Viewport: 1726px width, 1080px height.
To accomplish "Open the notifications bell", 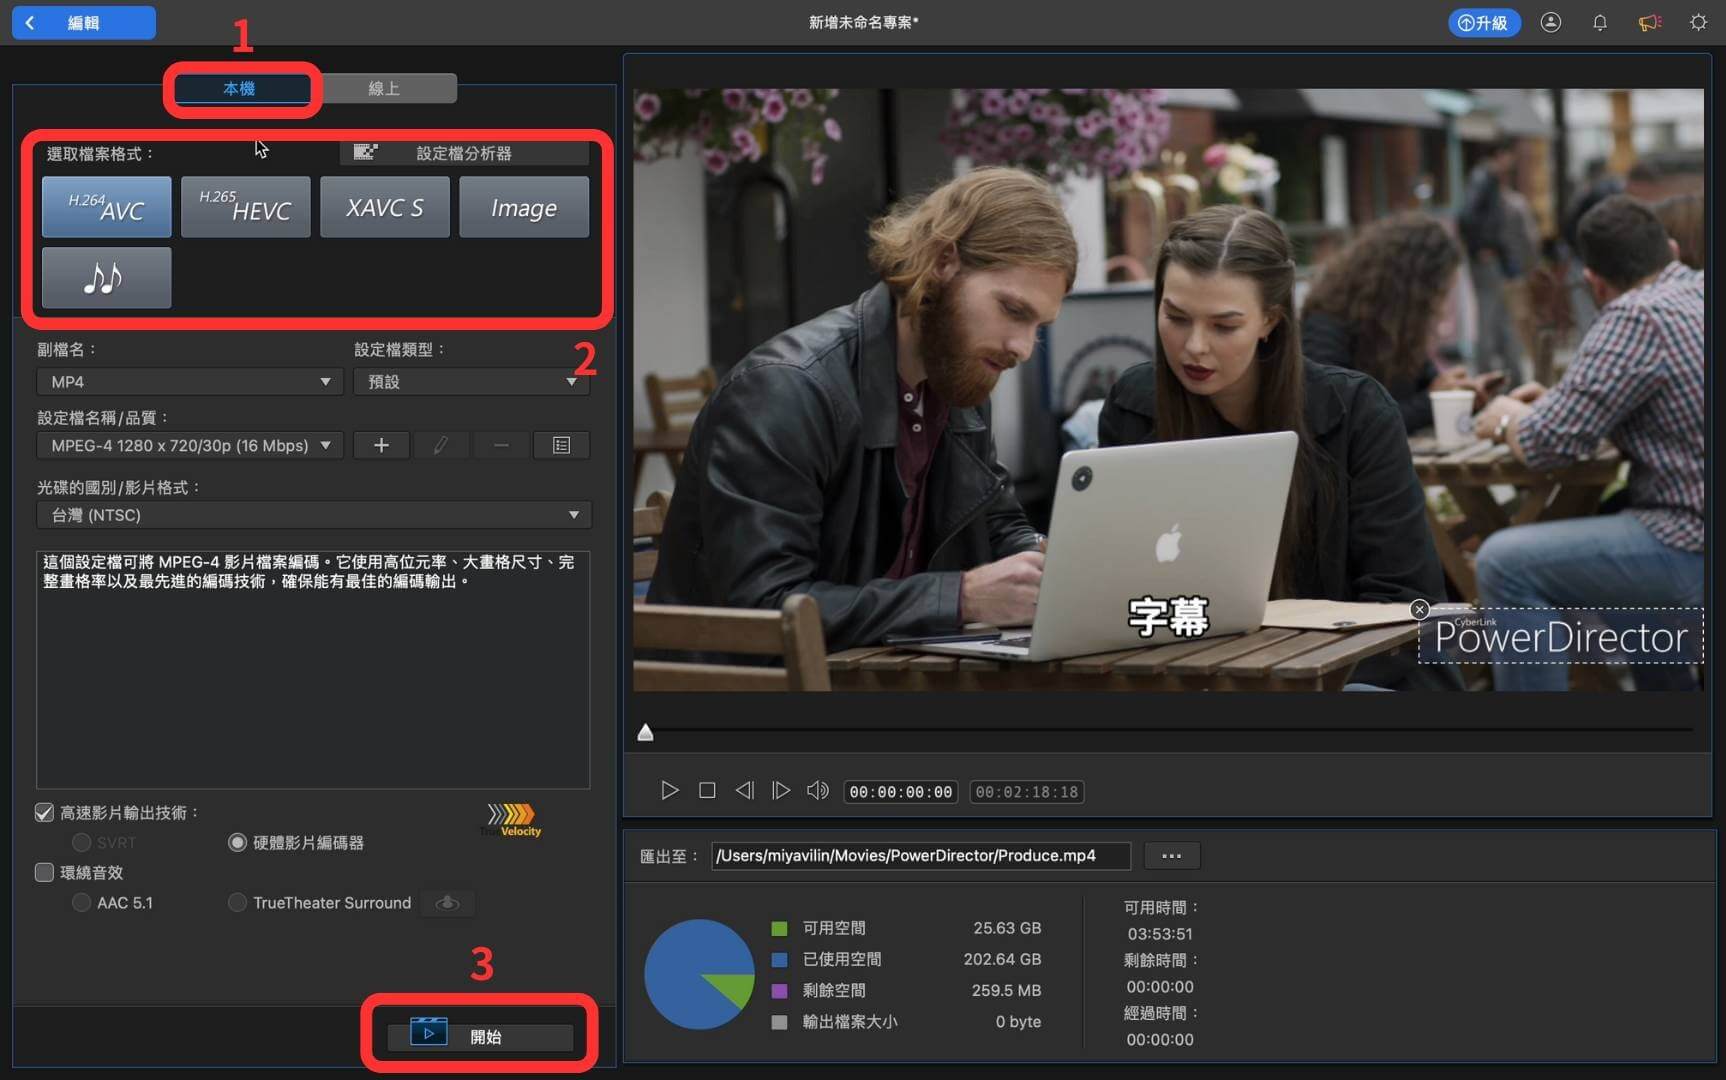I will [1600, 22].
